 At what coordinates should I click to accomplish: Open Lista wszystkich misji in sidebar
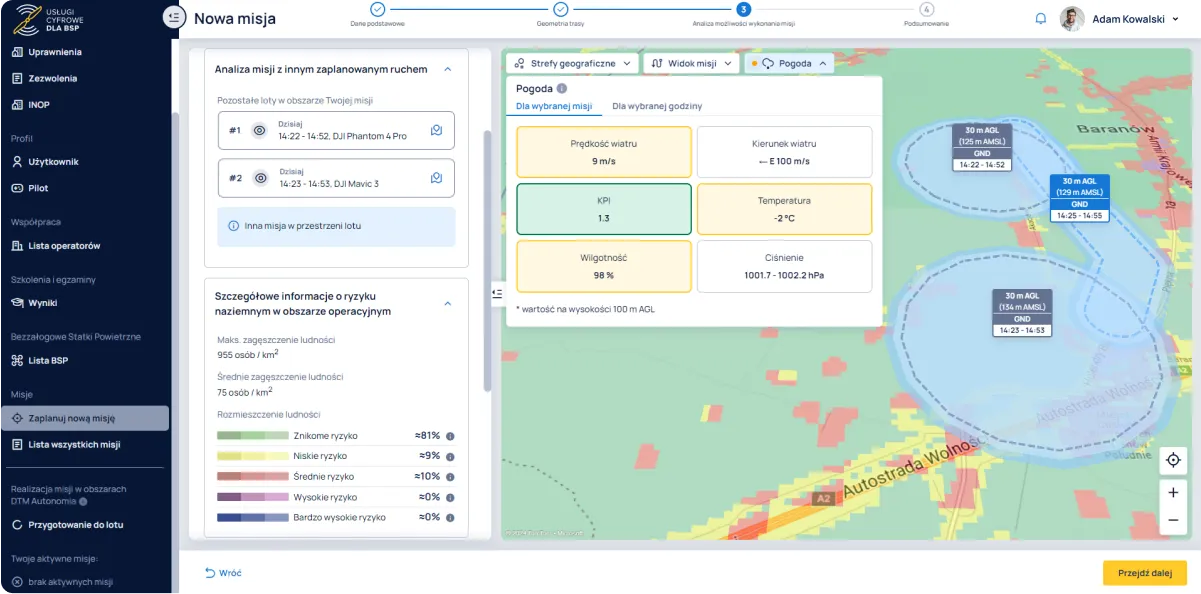[x=74, y=445]
